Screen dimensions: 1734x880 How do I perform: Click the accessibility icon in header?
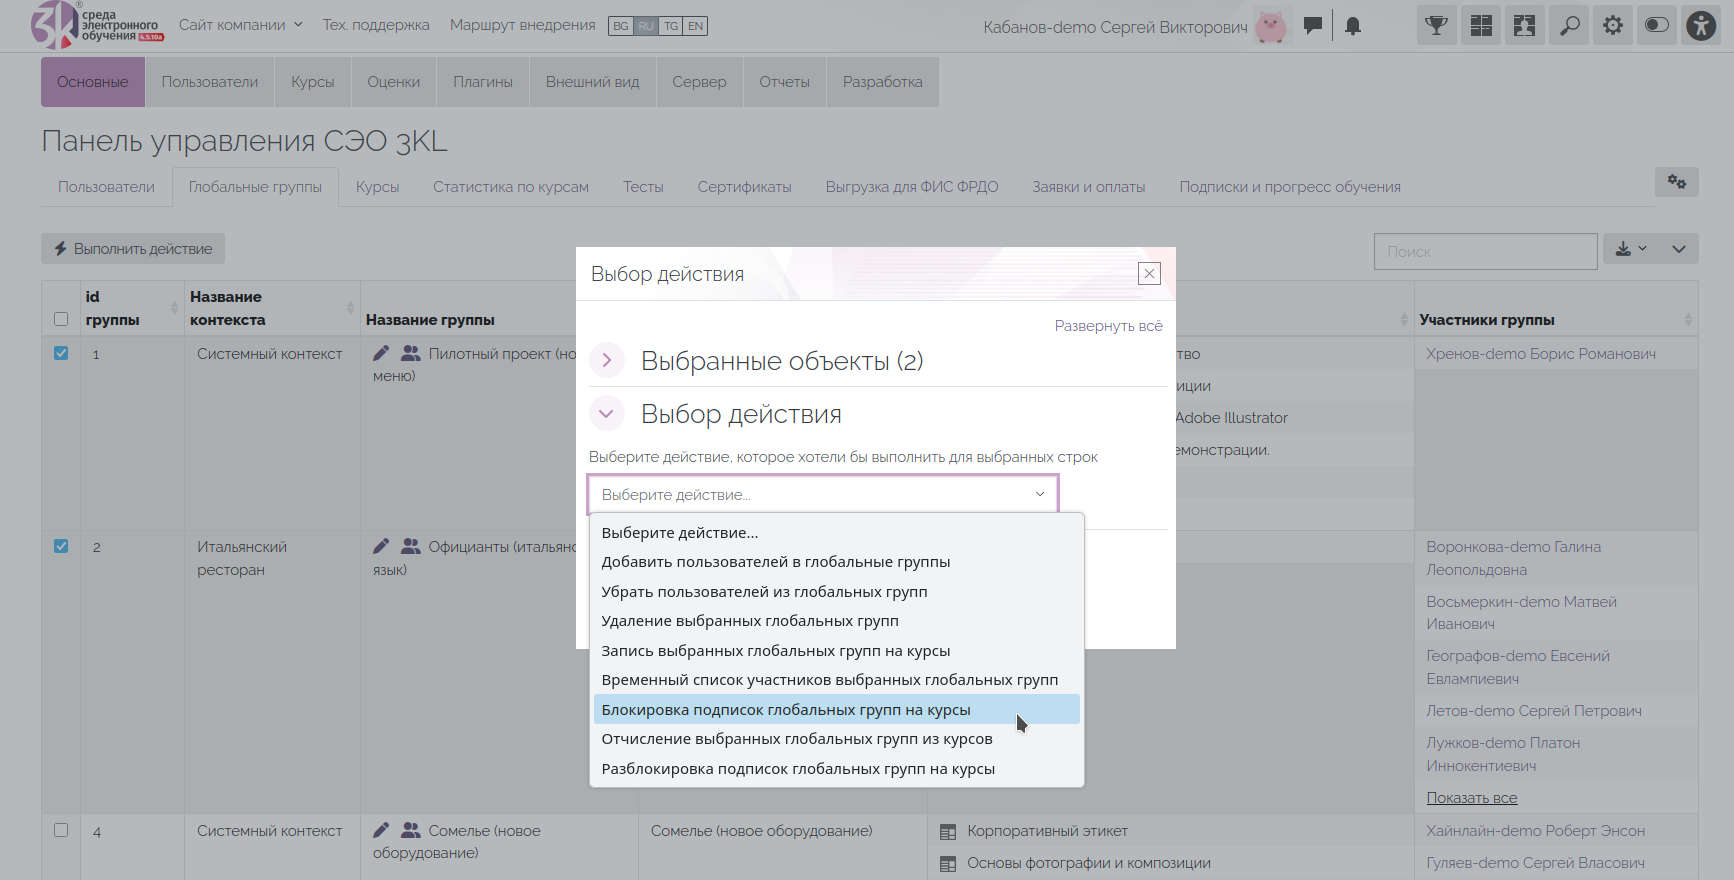click(1700, 26)
